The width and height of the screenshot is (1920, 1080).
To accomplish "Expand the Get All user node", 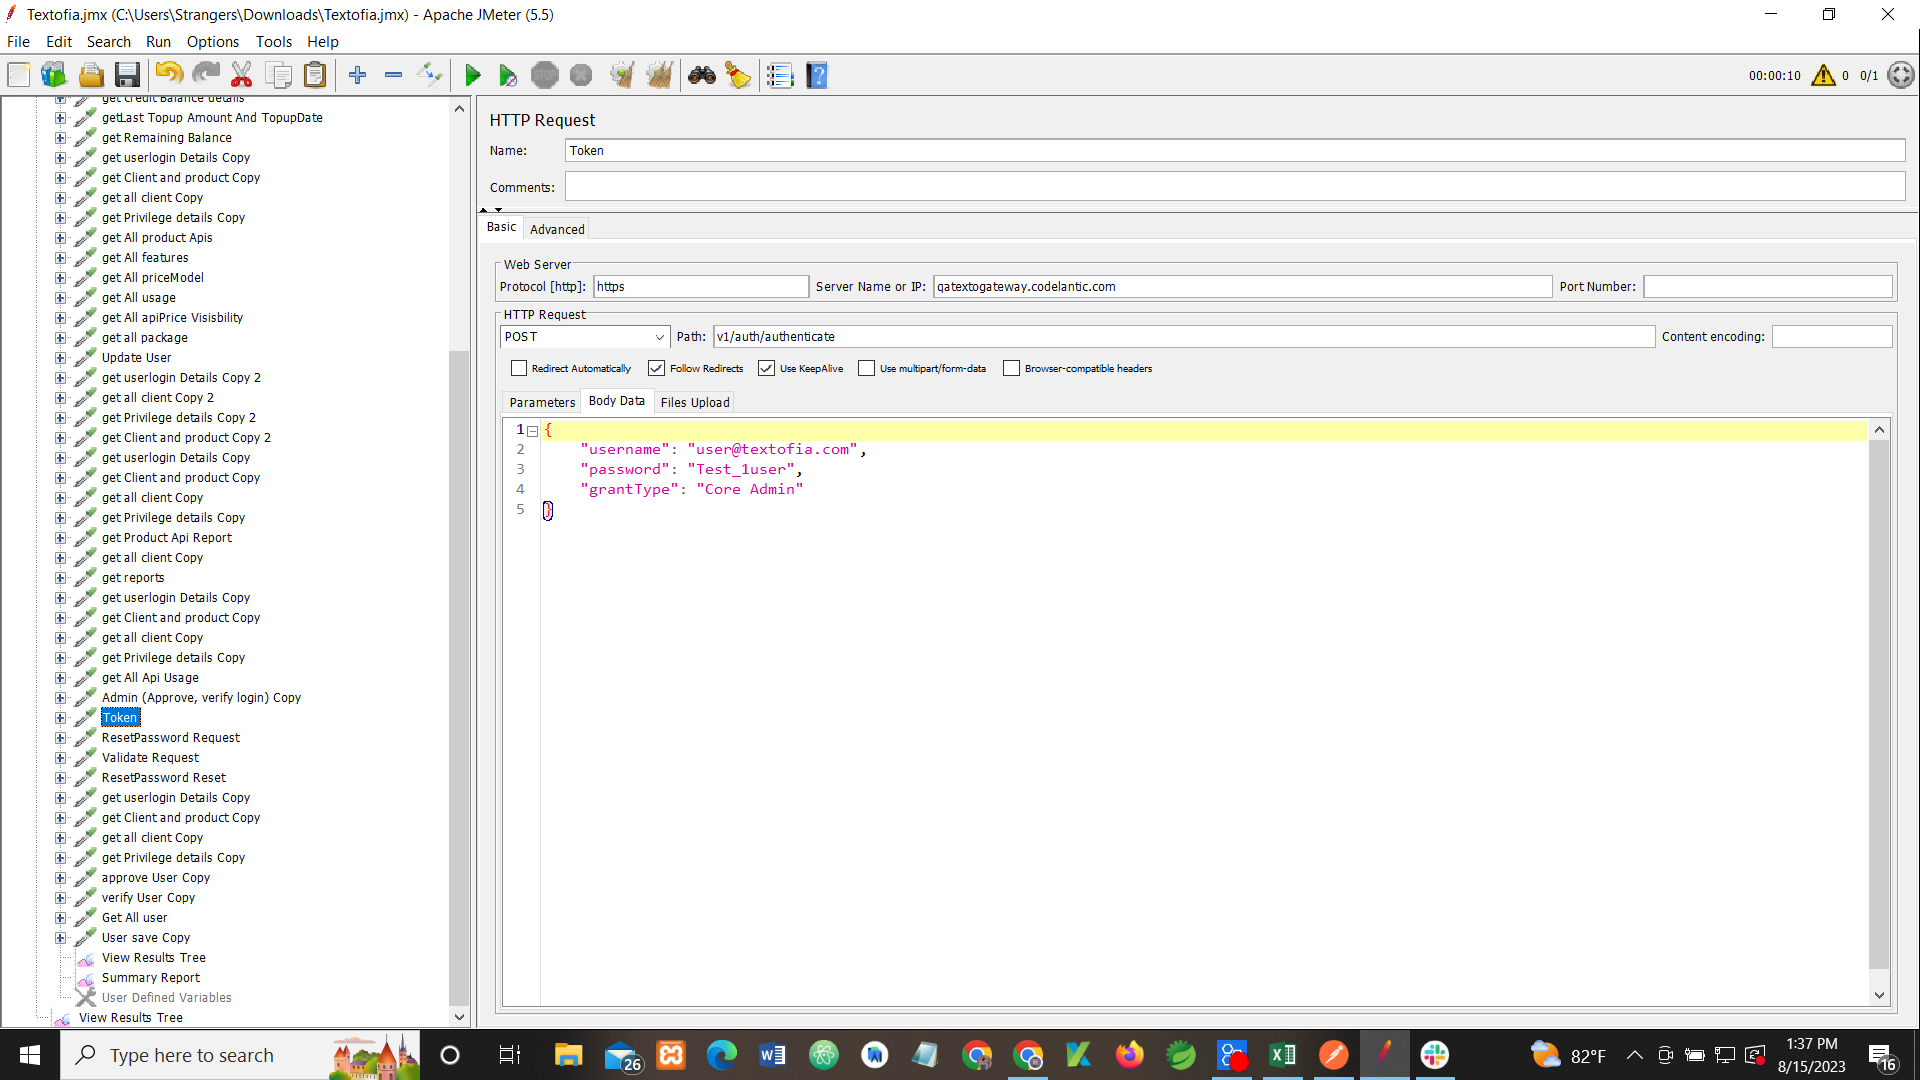I will pyautogui.click(x=61, y=918).
